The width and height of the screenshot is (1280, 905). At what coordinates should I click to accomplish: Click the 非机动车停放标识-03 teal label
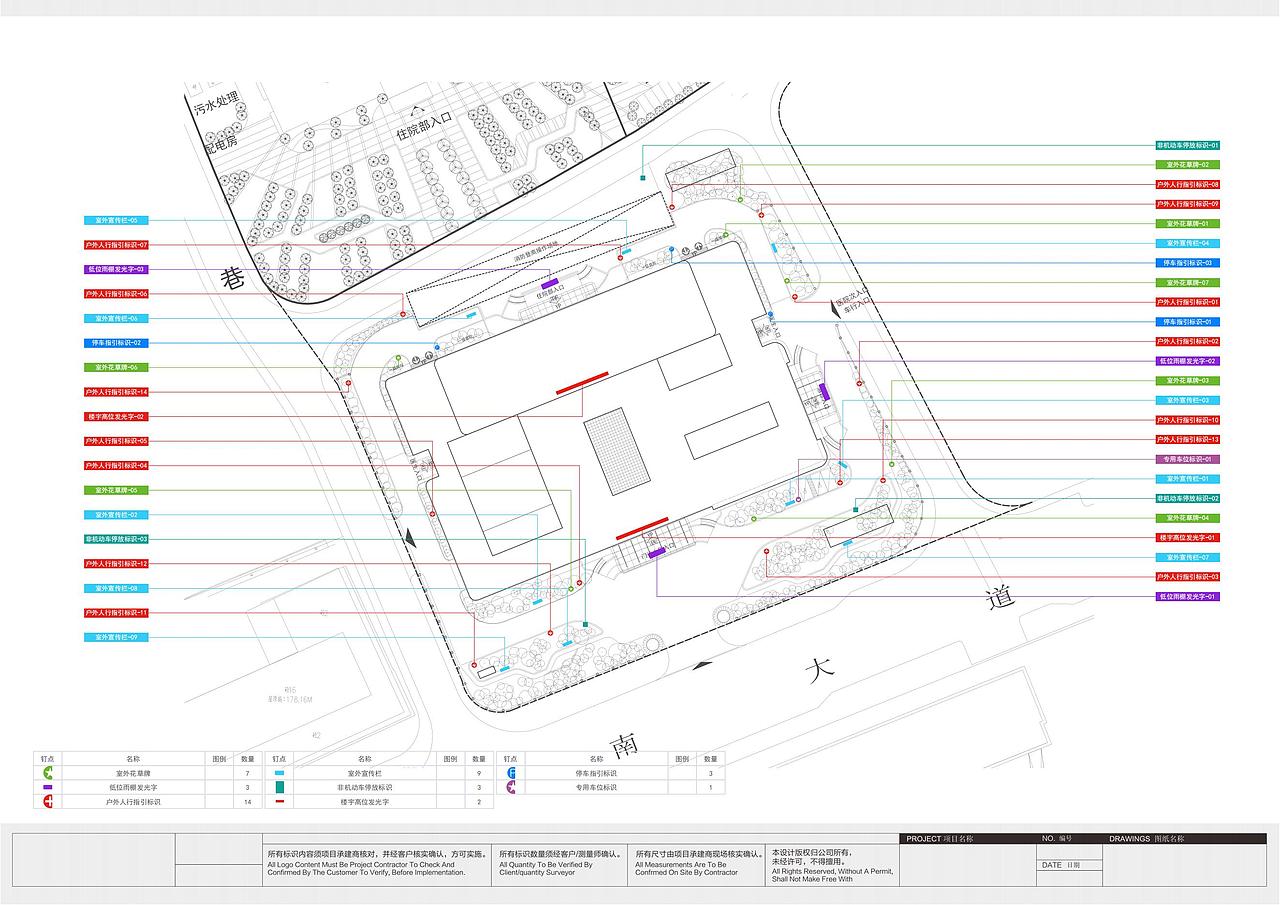tap(117, 539)
